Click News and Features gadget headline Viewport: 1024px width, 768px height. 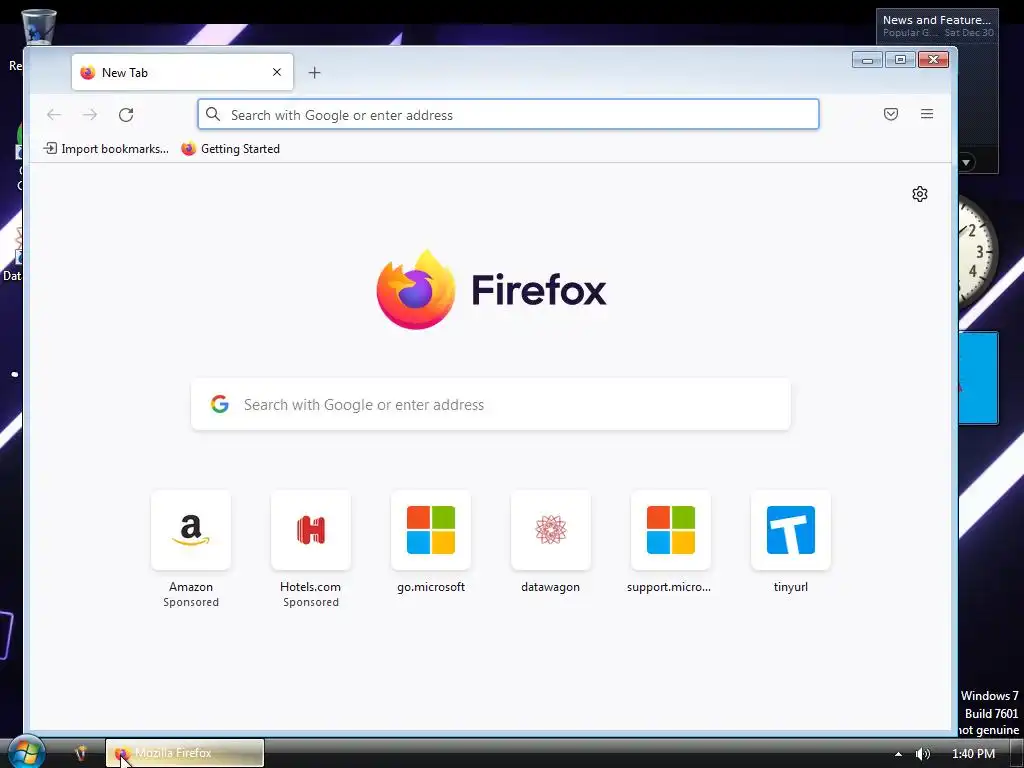pyautogui.click(x=936, y=20)
